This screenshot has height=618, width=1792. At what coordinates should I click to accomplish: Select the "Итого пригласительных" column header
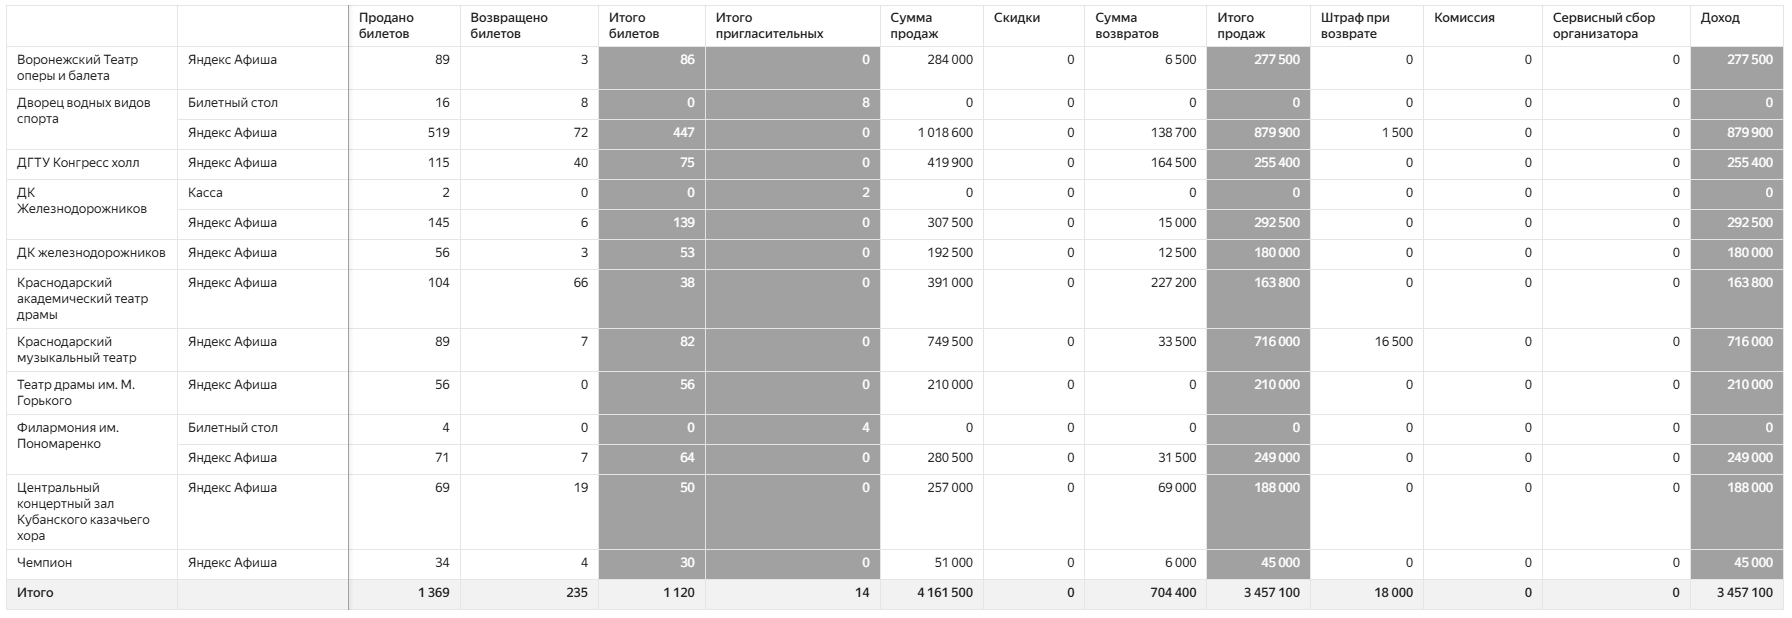[769, 25]
